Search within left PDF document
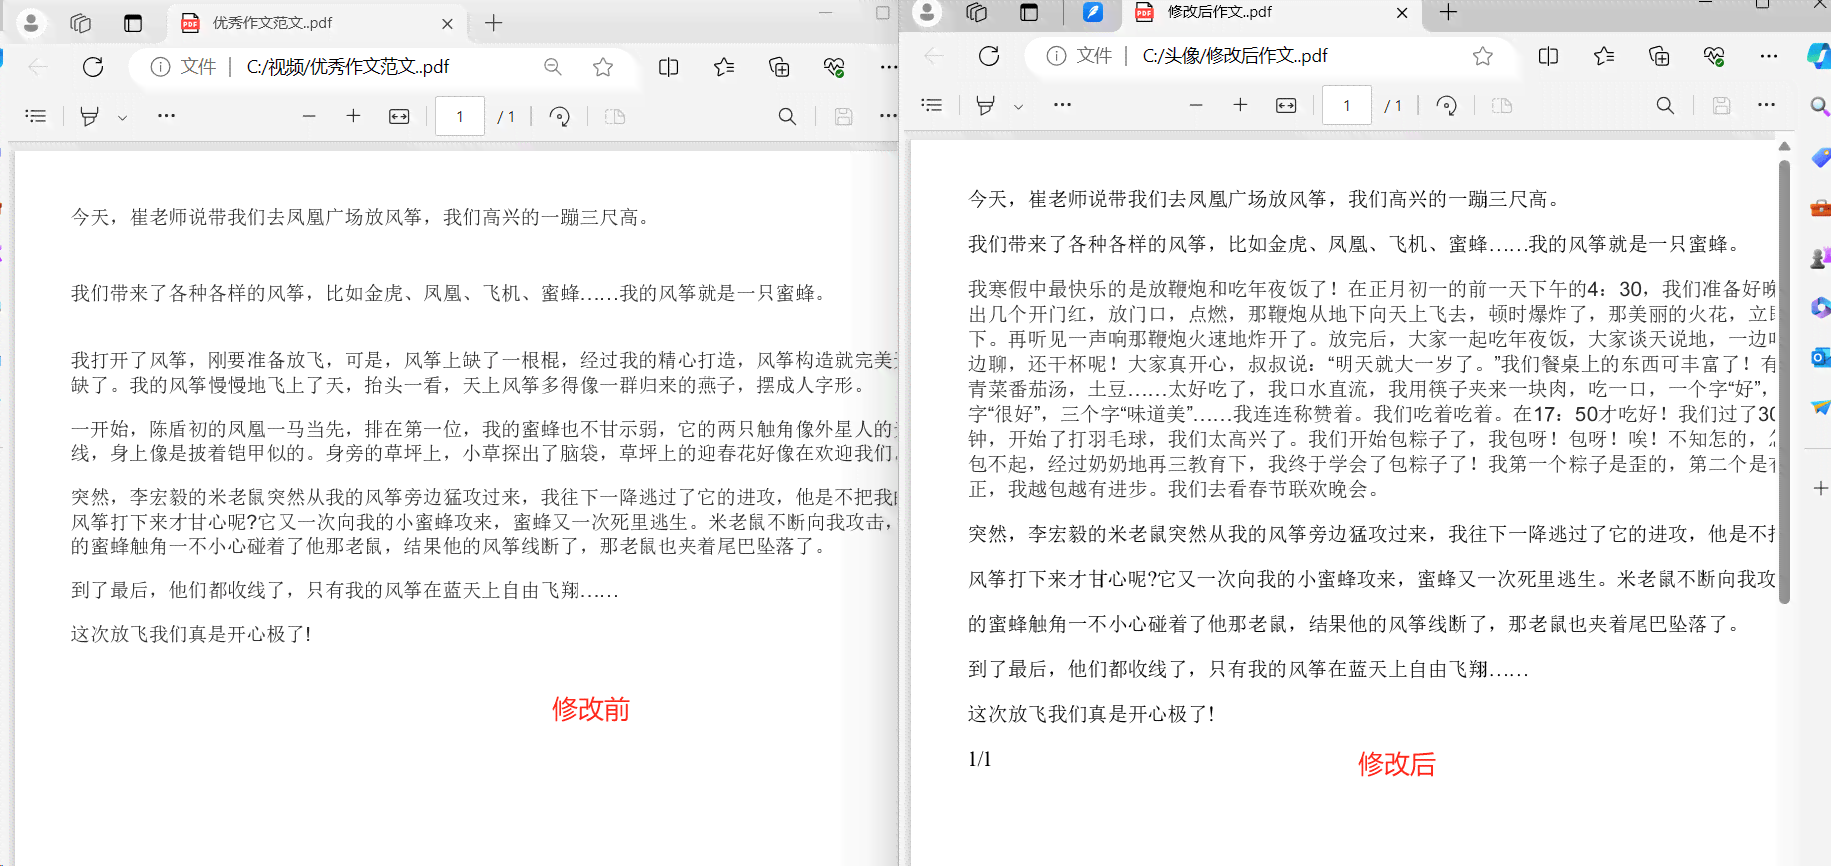This screenshot has width=1831, height=866. (x=787, y=116)
